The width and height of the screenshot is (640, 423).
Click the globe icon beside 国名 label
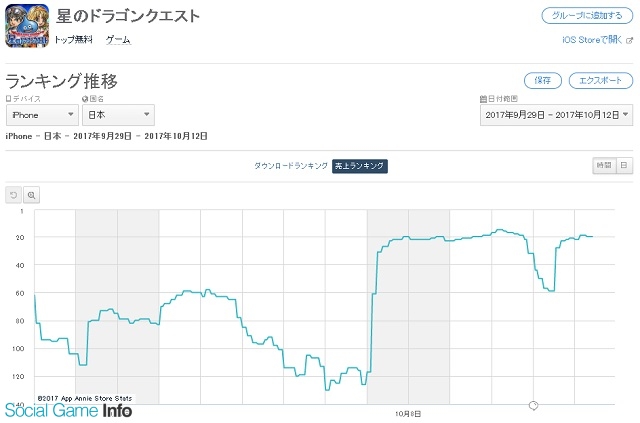(85, 98)
